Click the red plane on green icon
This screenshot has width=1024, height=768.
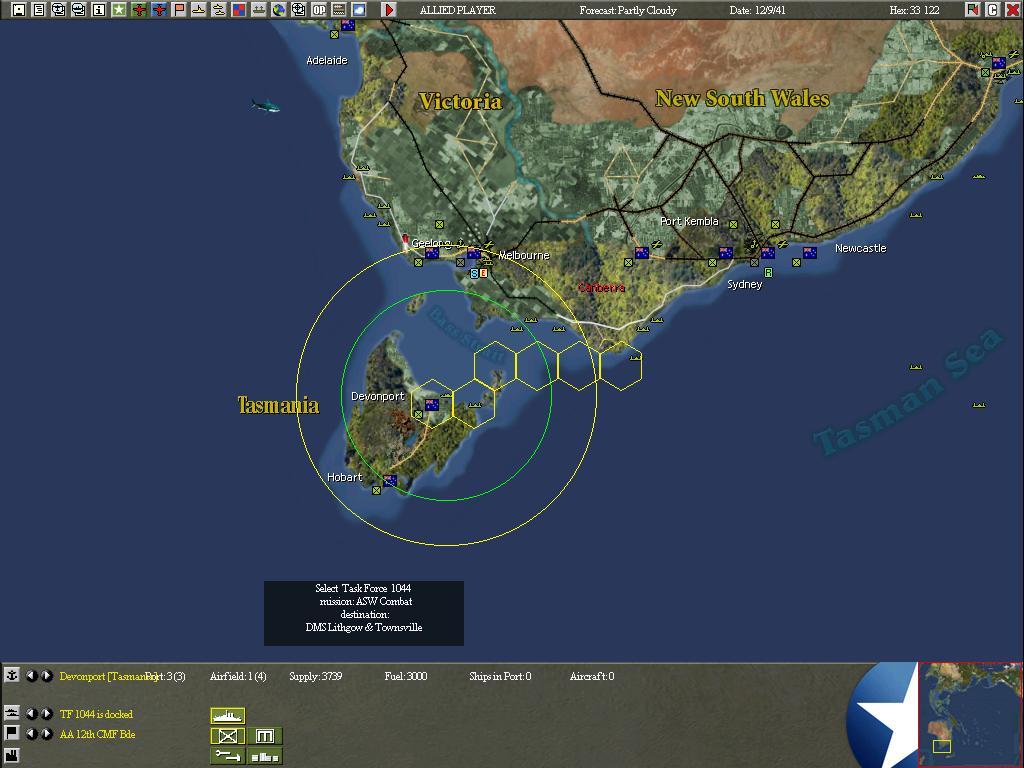click(139, 10)
